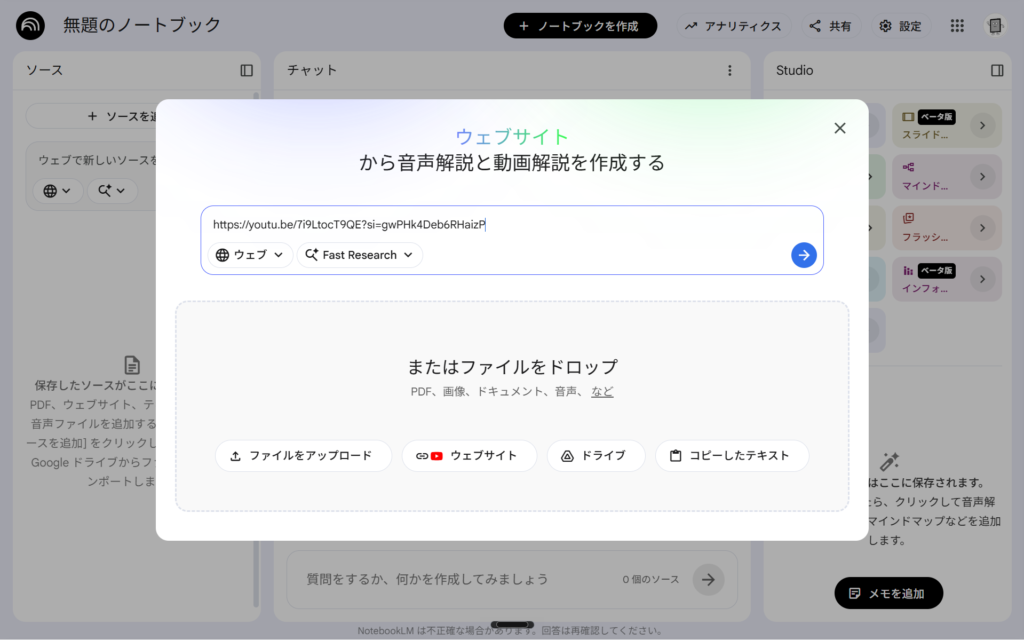Open the ウェブ source type dropdown in dialog

249,255
